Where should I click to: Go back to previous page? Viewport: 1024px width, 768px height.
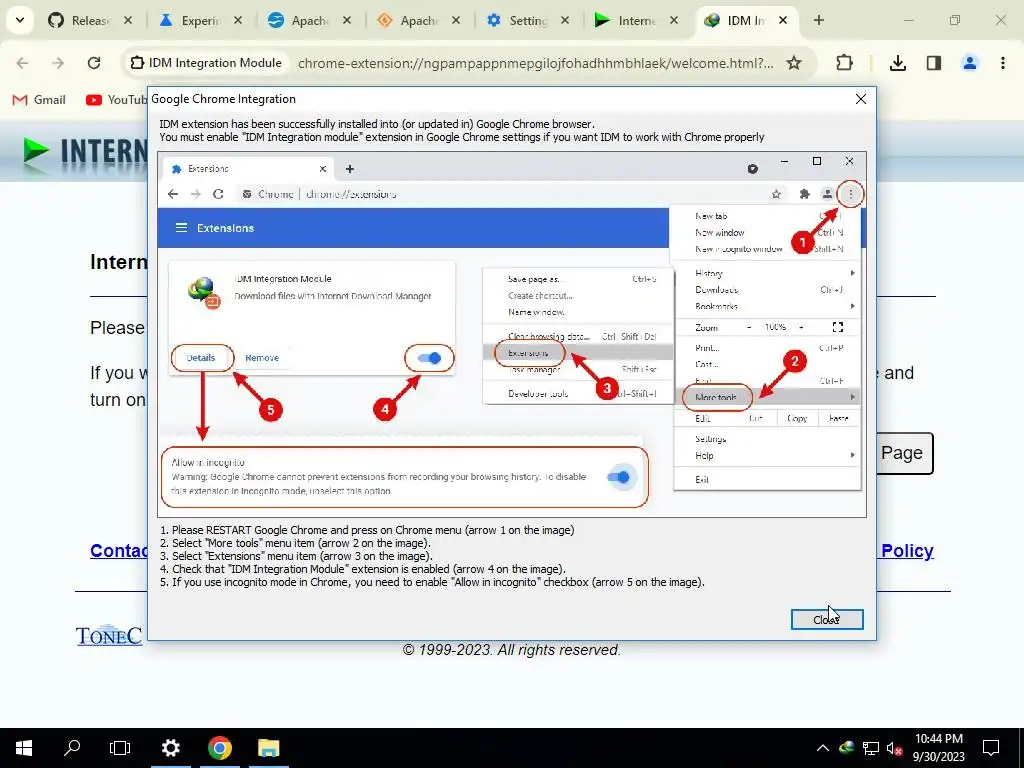[22, 63]
